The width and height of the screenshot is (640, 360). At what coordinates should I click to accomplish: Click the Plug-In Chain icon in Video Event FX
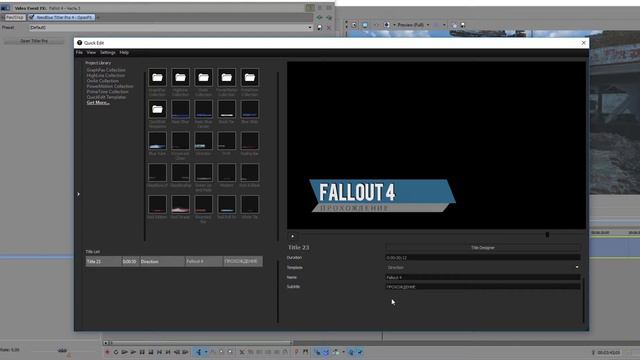coord(320,18)
